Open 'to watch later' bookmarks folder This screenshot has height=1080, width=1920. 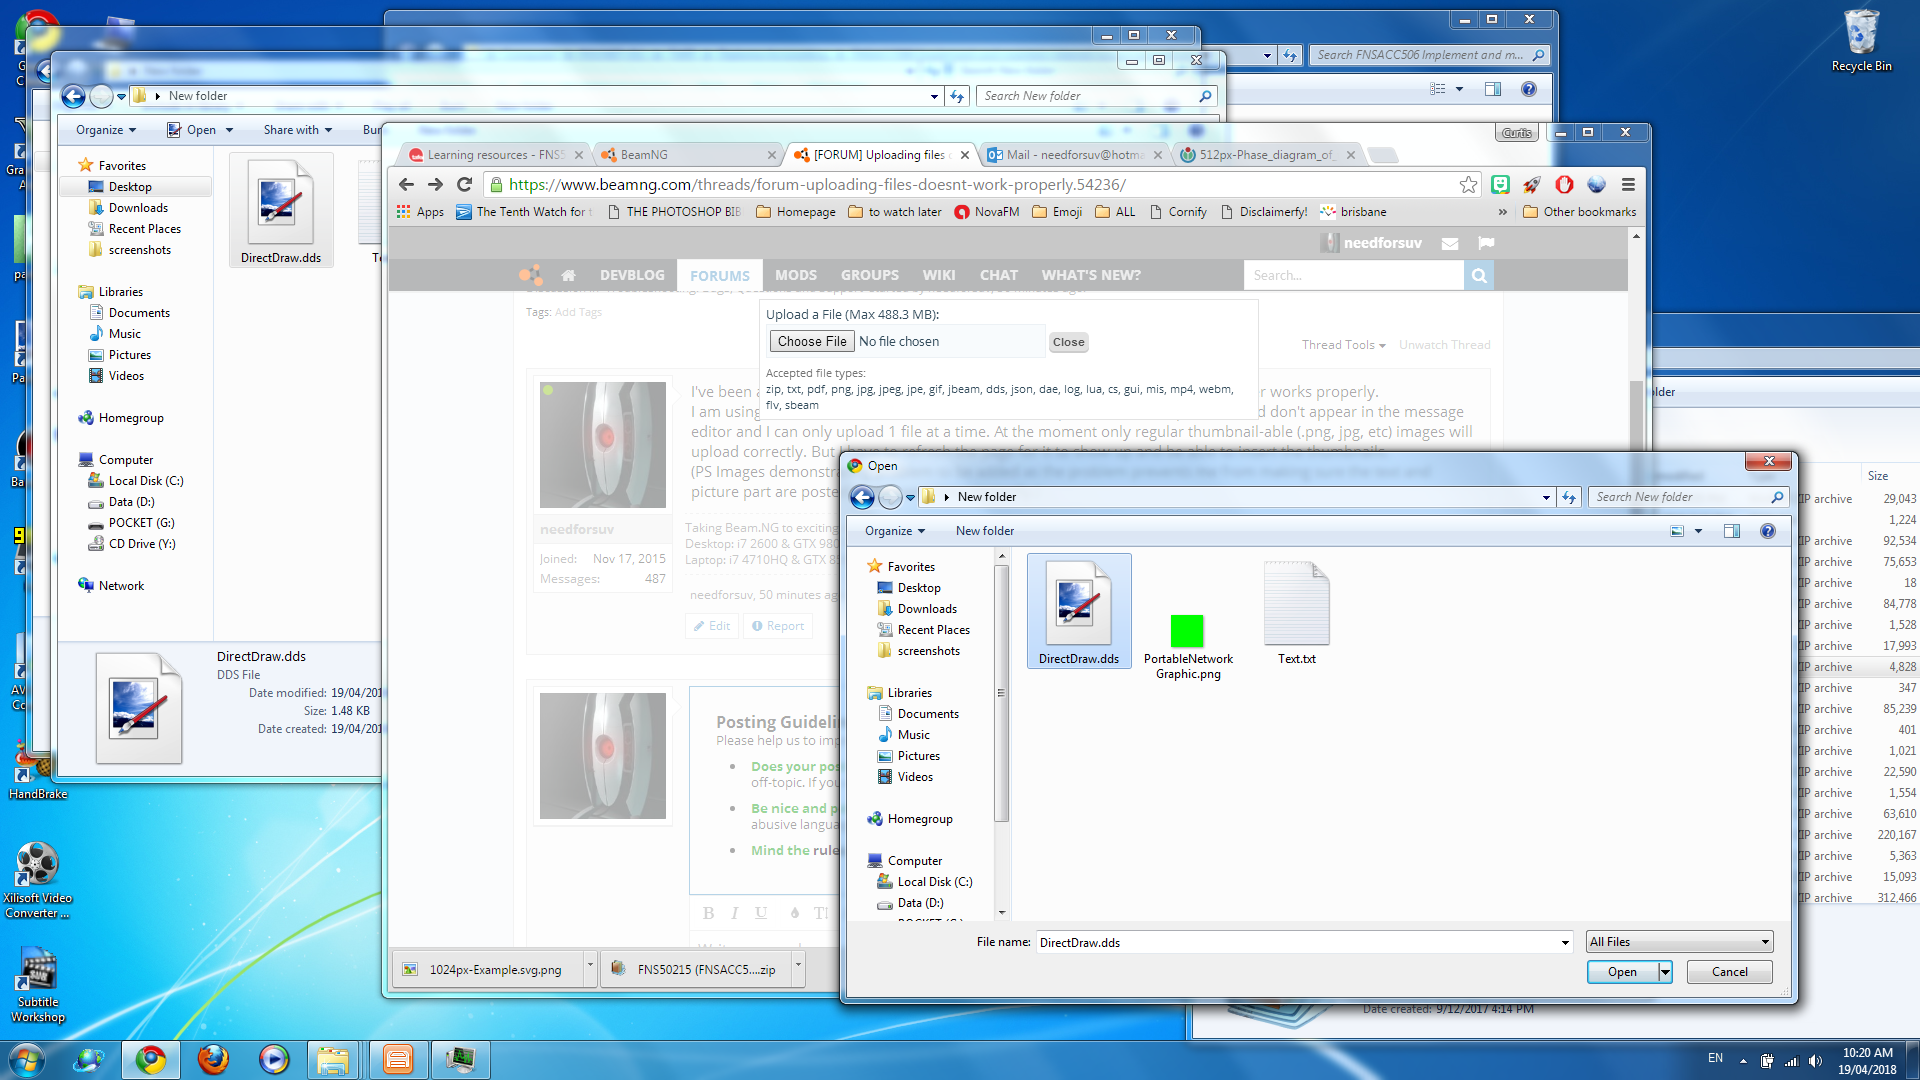coord(895,212)
